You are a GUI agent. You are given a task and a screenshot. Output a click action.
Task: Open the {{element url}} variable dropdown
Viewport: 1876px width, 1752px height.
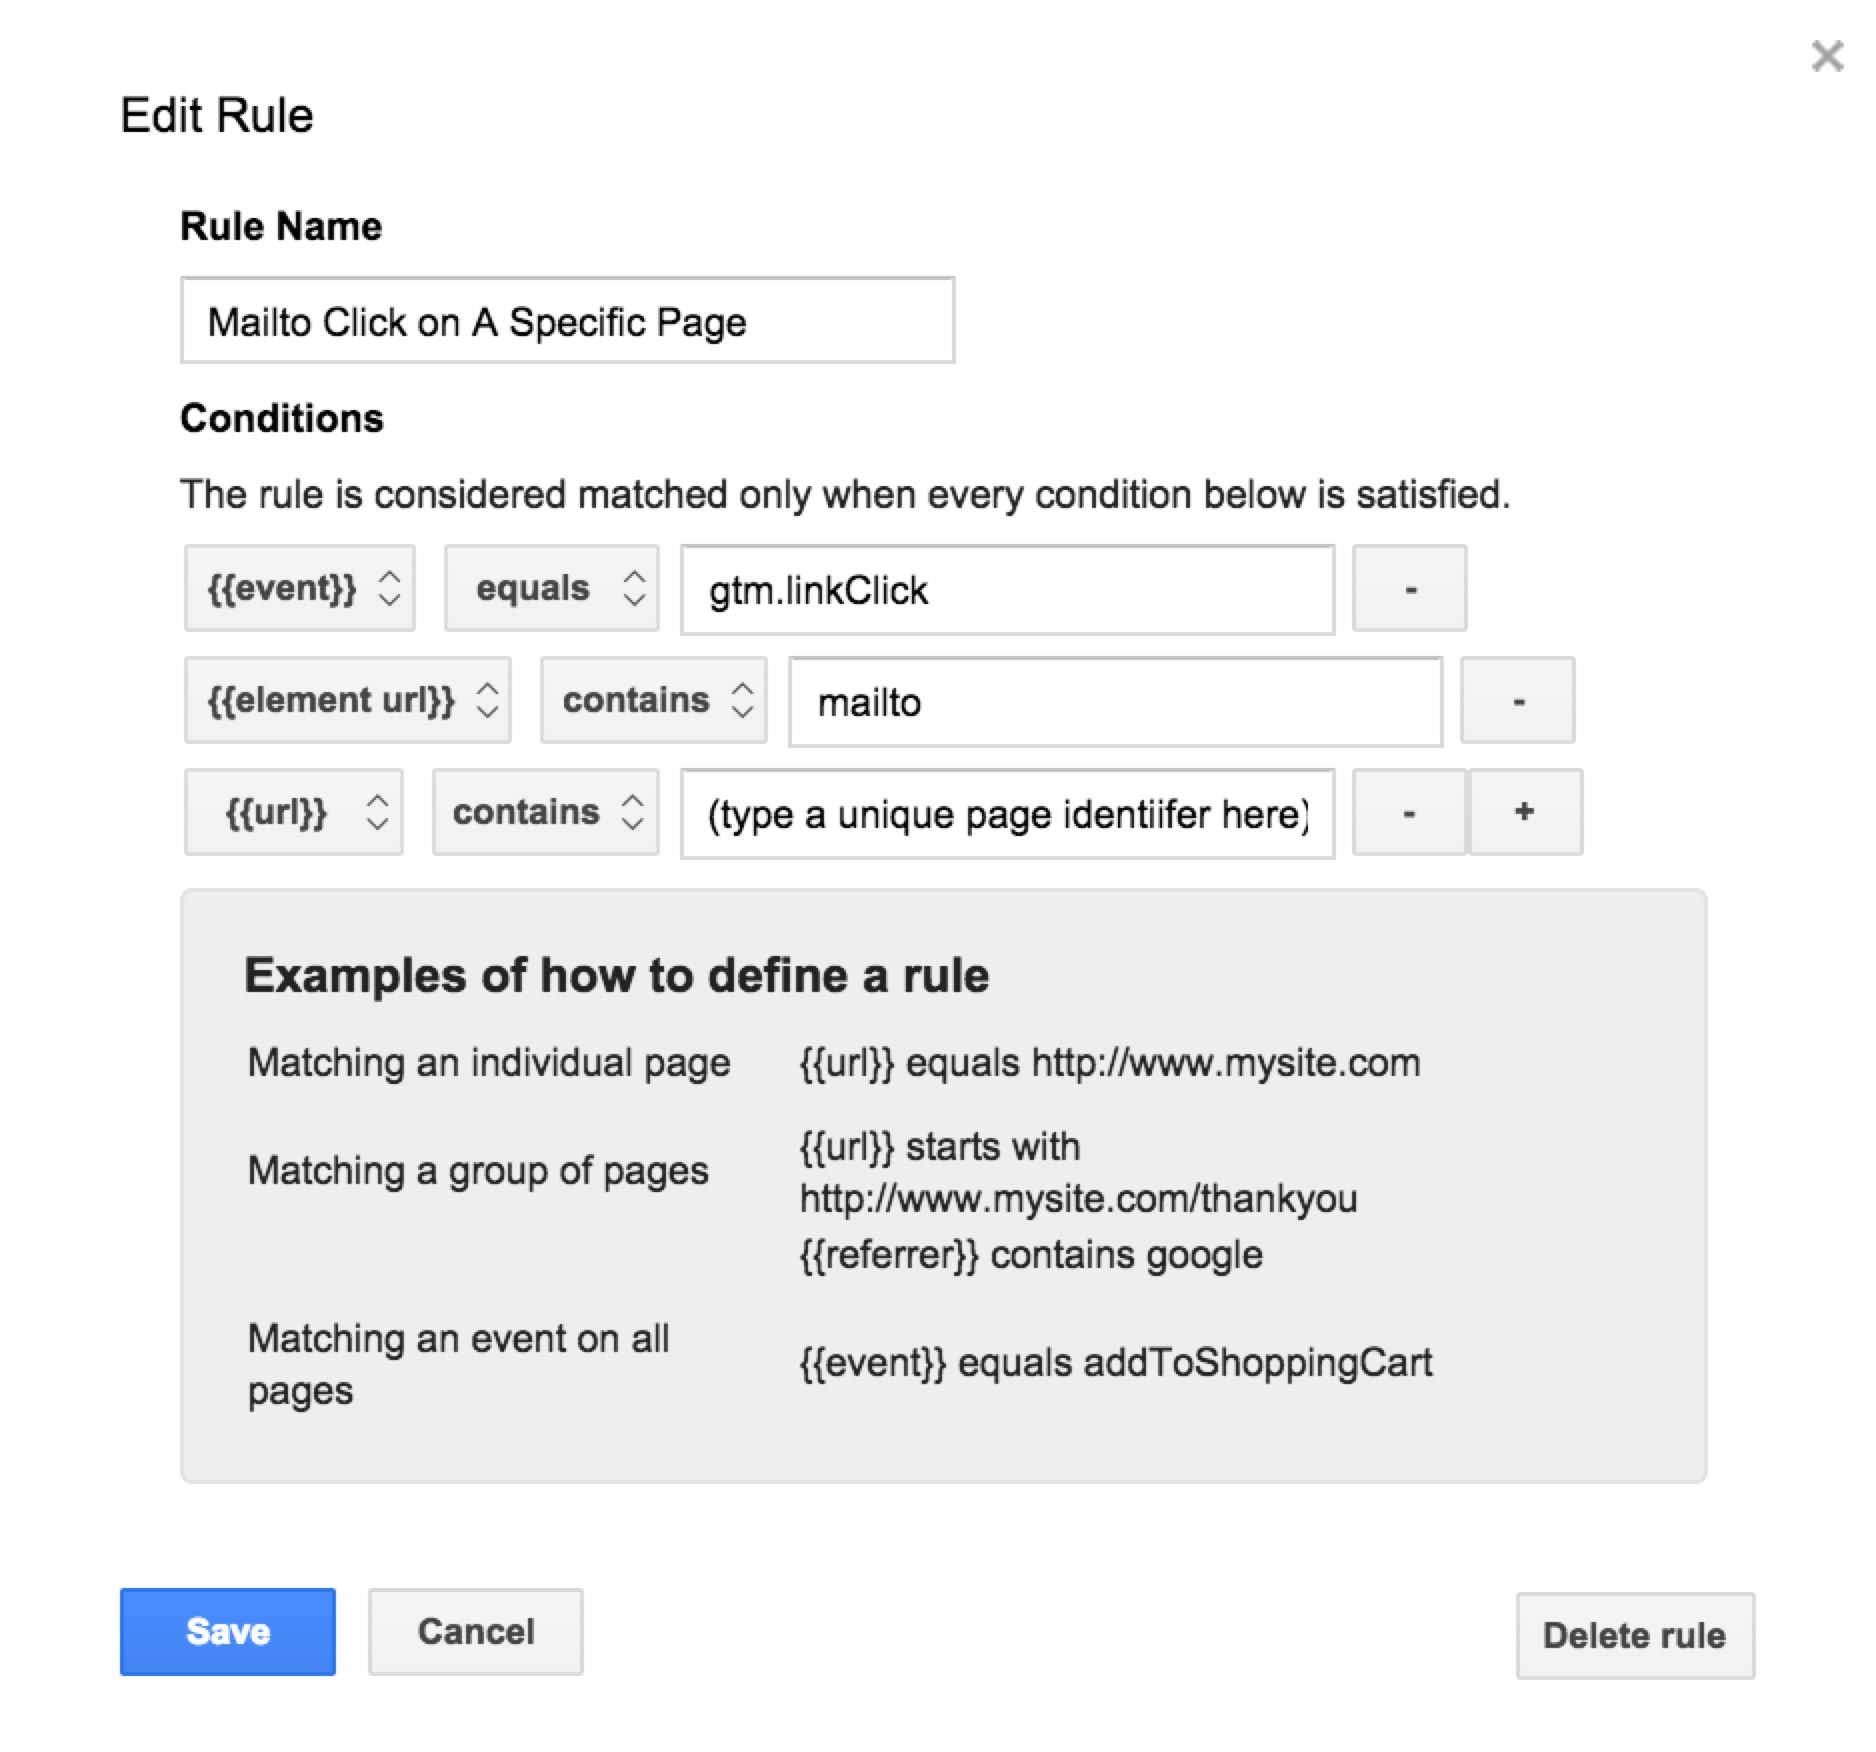tap(348, 701)
